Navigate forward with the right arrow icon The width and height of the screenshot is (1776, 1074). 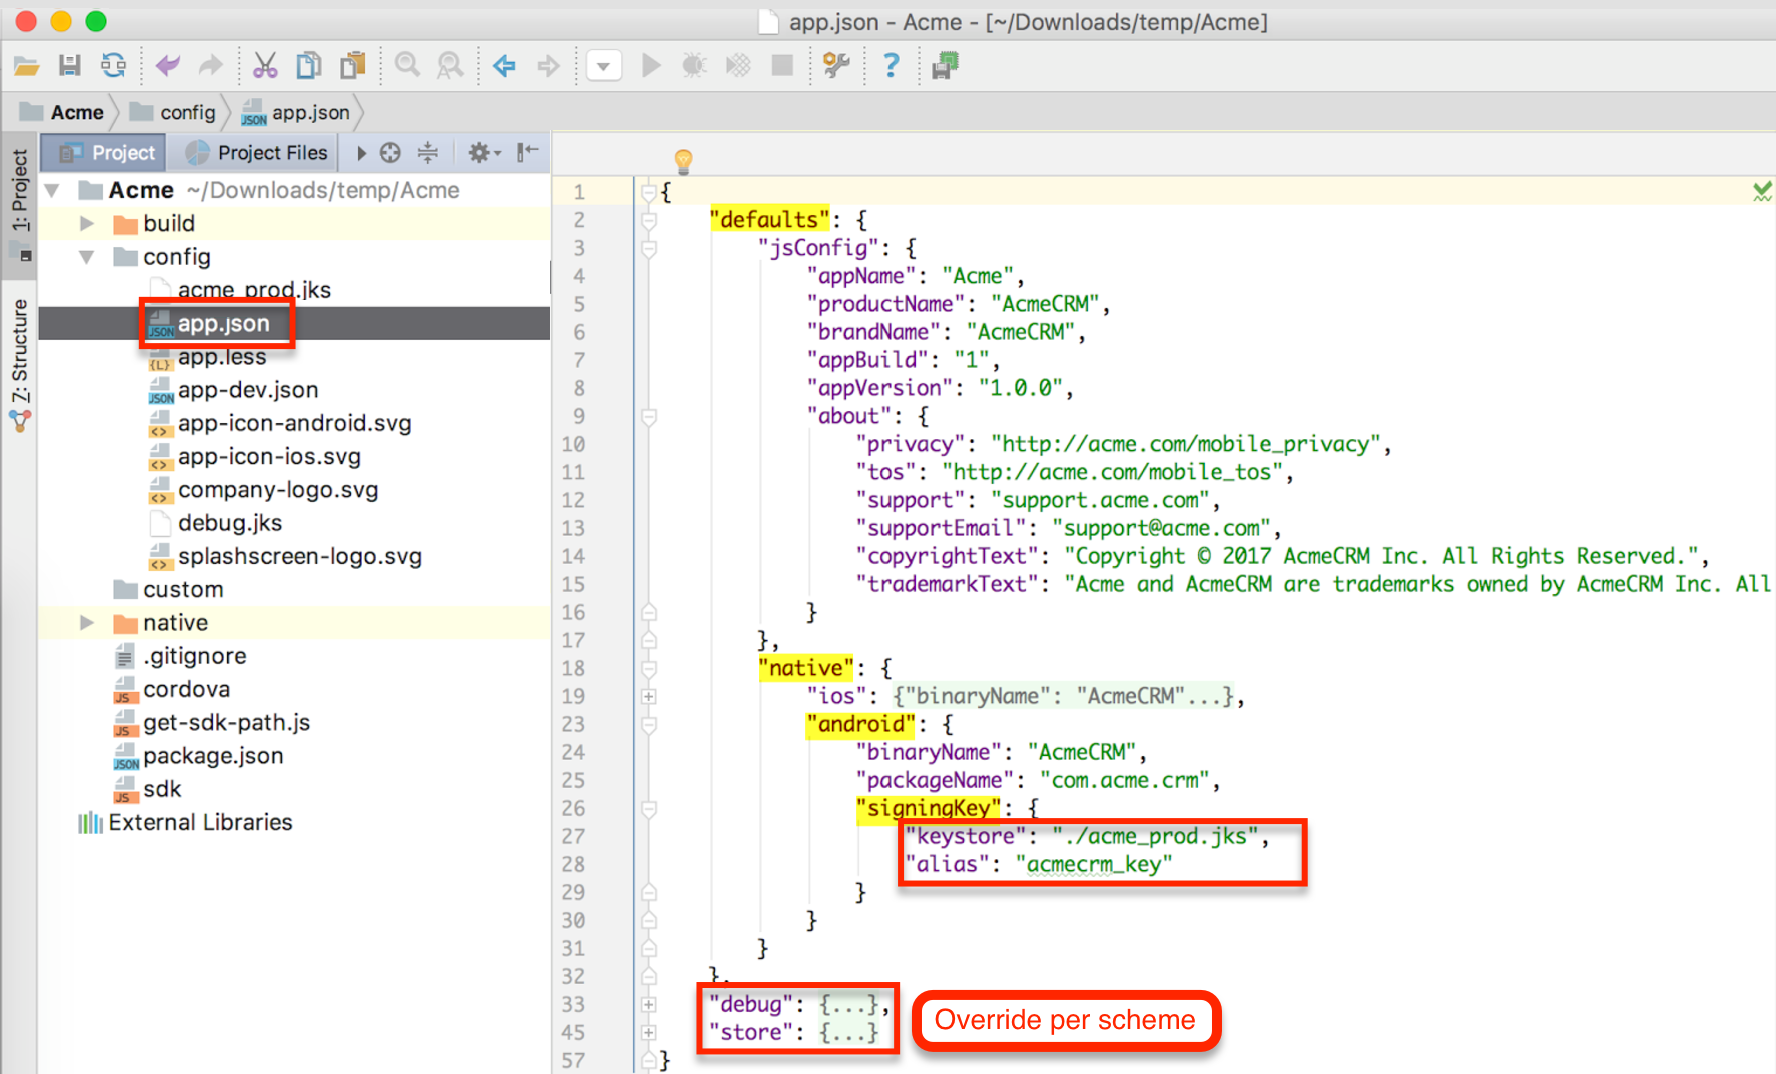coord(548,66)
